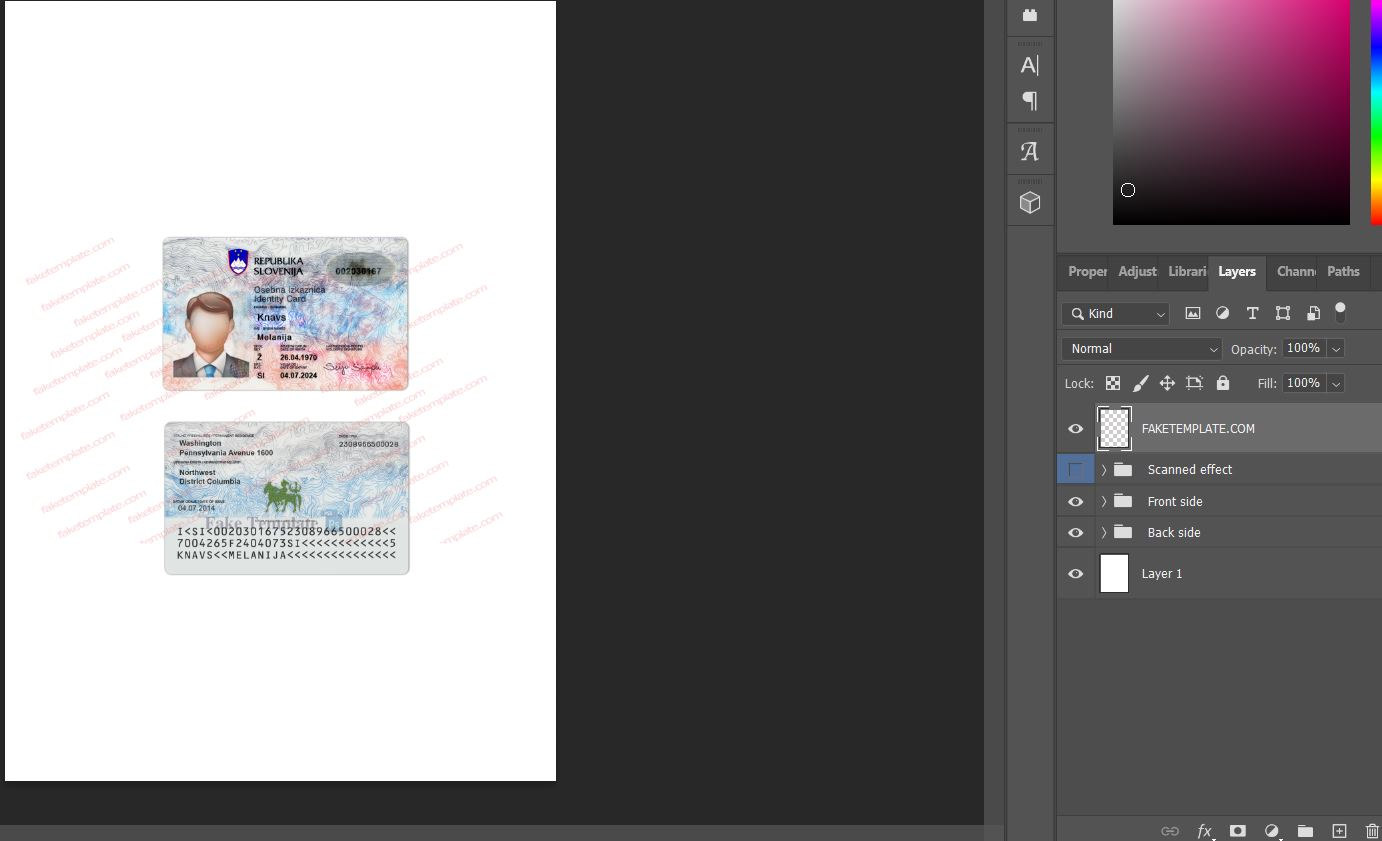The width and height of the screenshot is (1382, 841).
Task: Click the lock position icon
Action: pos(1167,383)
